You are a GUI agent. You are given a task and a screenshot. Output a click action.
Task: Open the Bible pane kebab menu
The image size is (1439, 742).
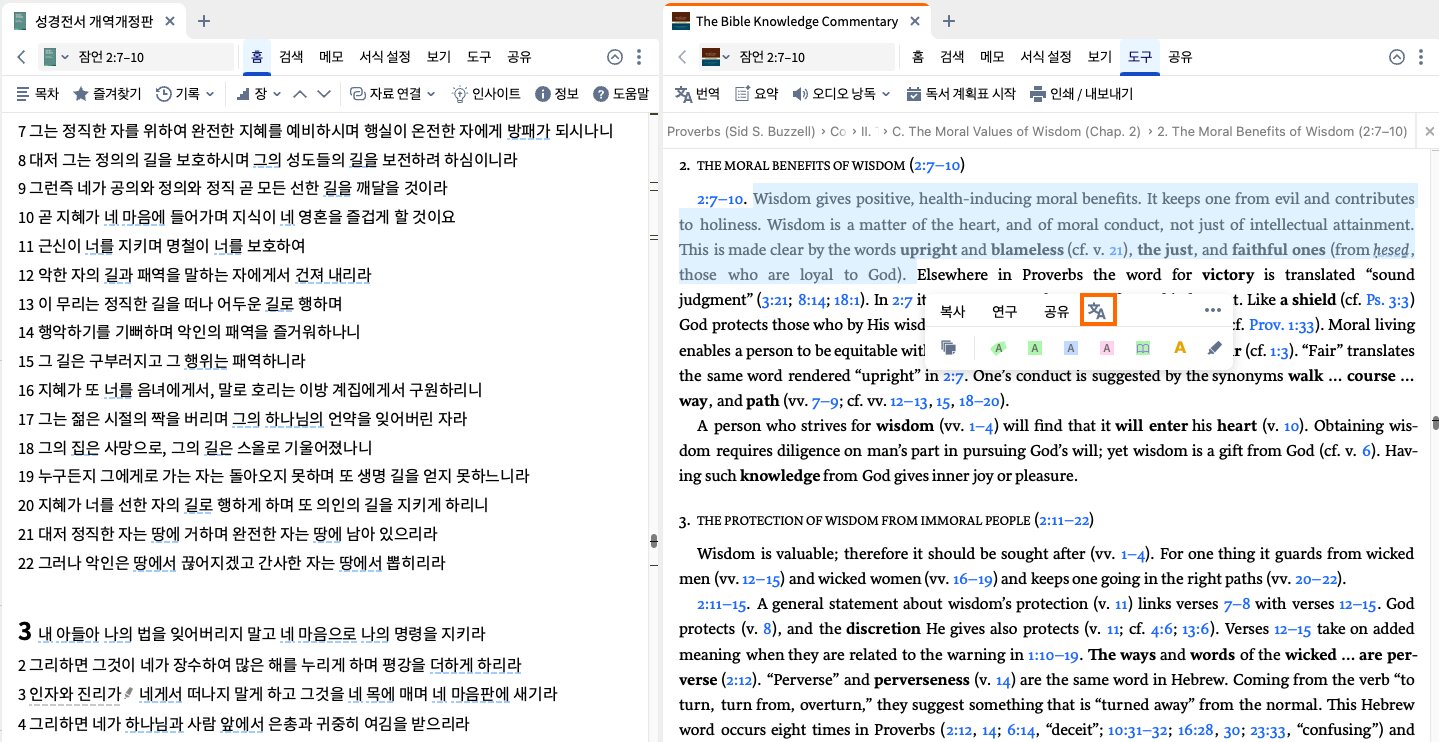click(639, 57)
